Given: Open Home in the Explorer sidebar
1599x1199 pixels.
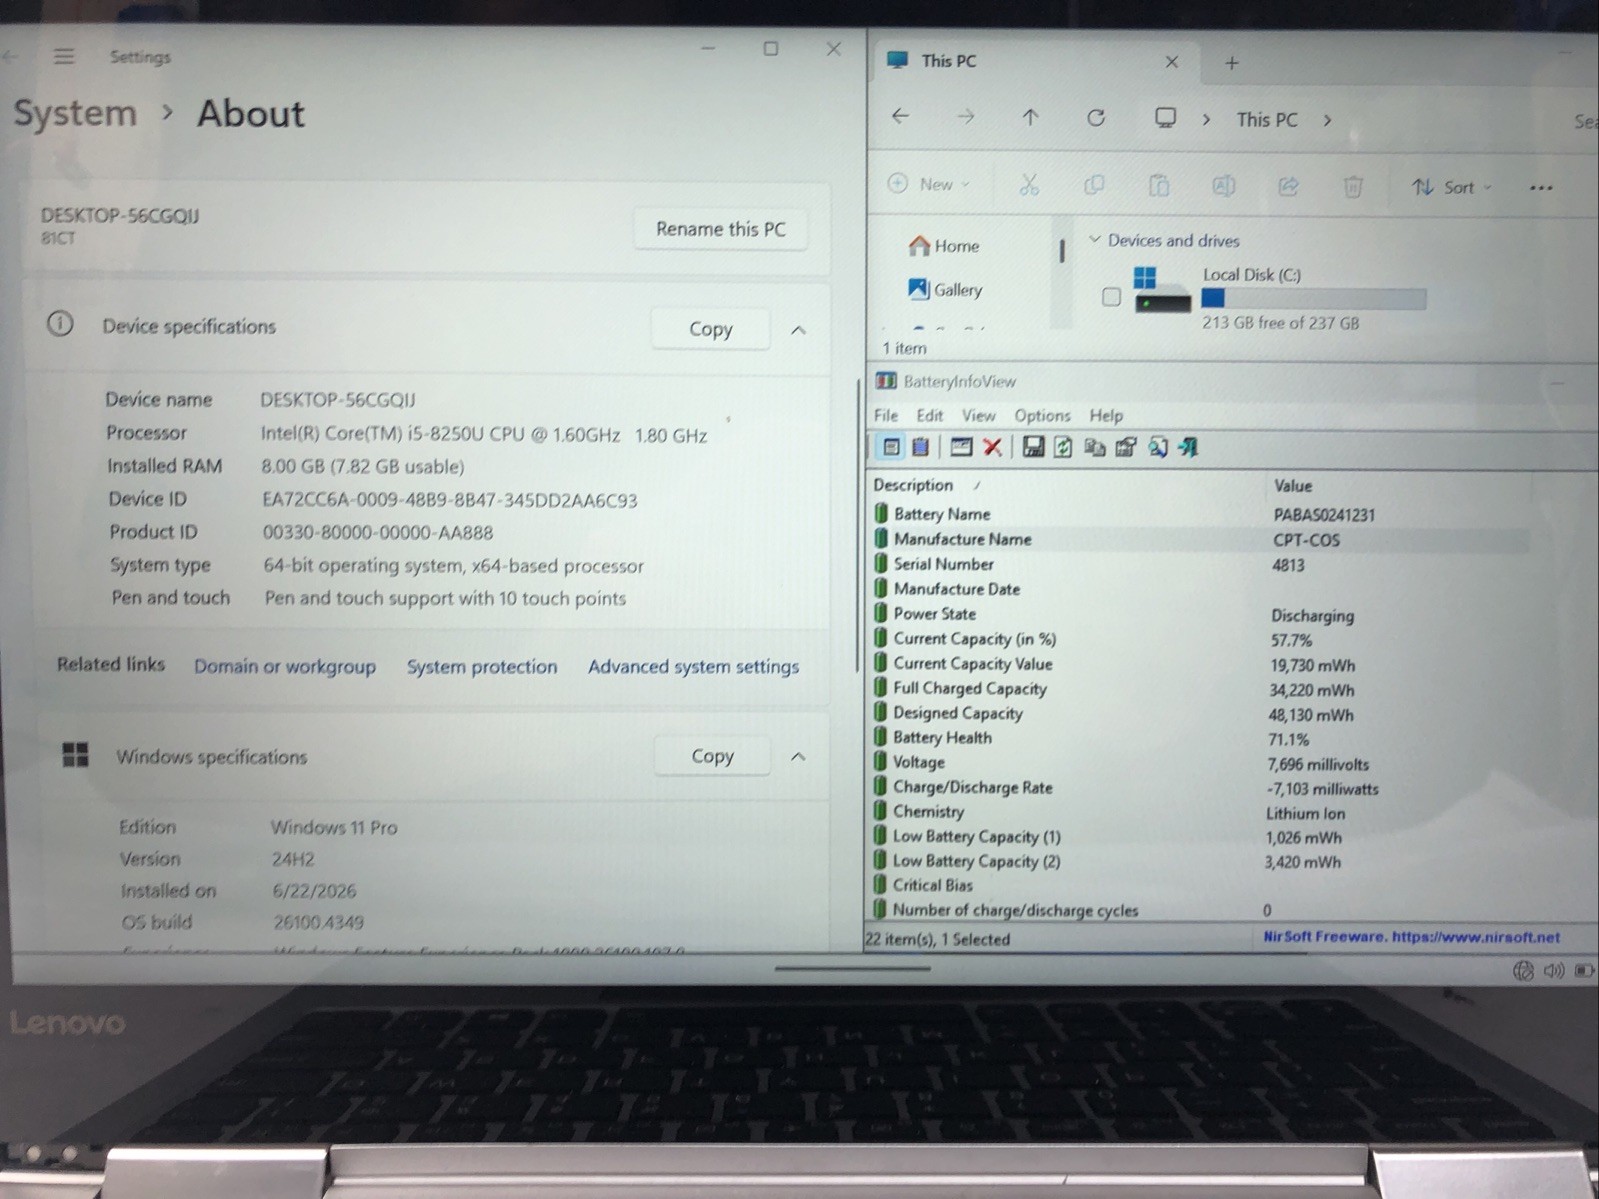Looking at the screenshot, I should point(944,246).
